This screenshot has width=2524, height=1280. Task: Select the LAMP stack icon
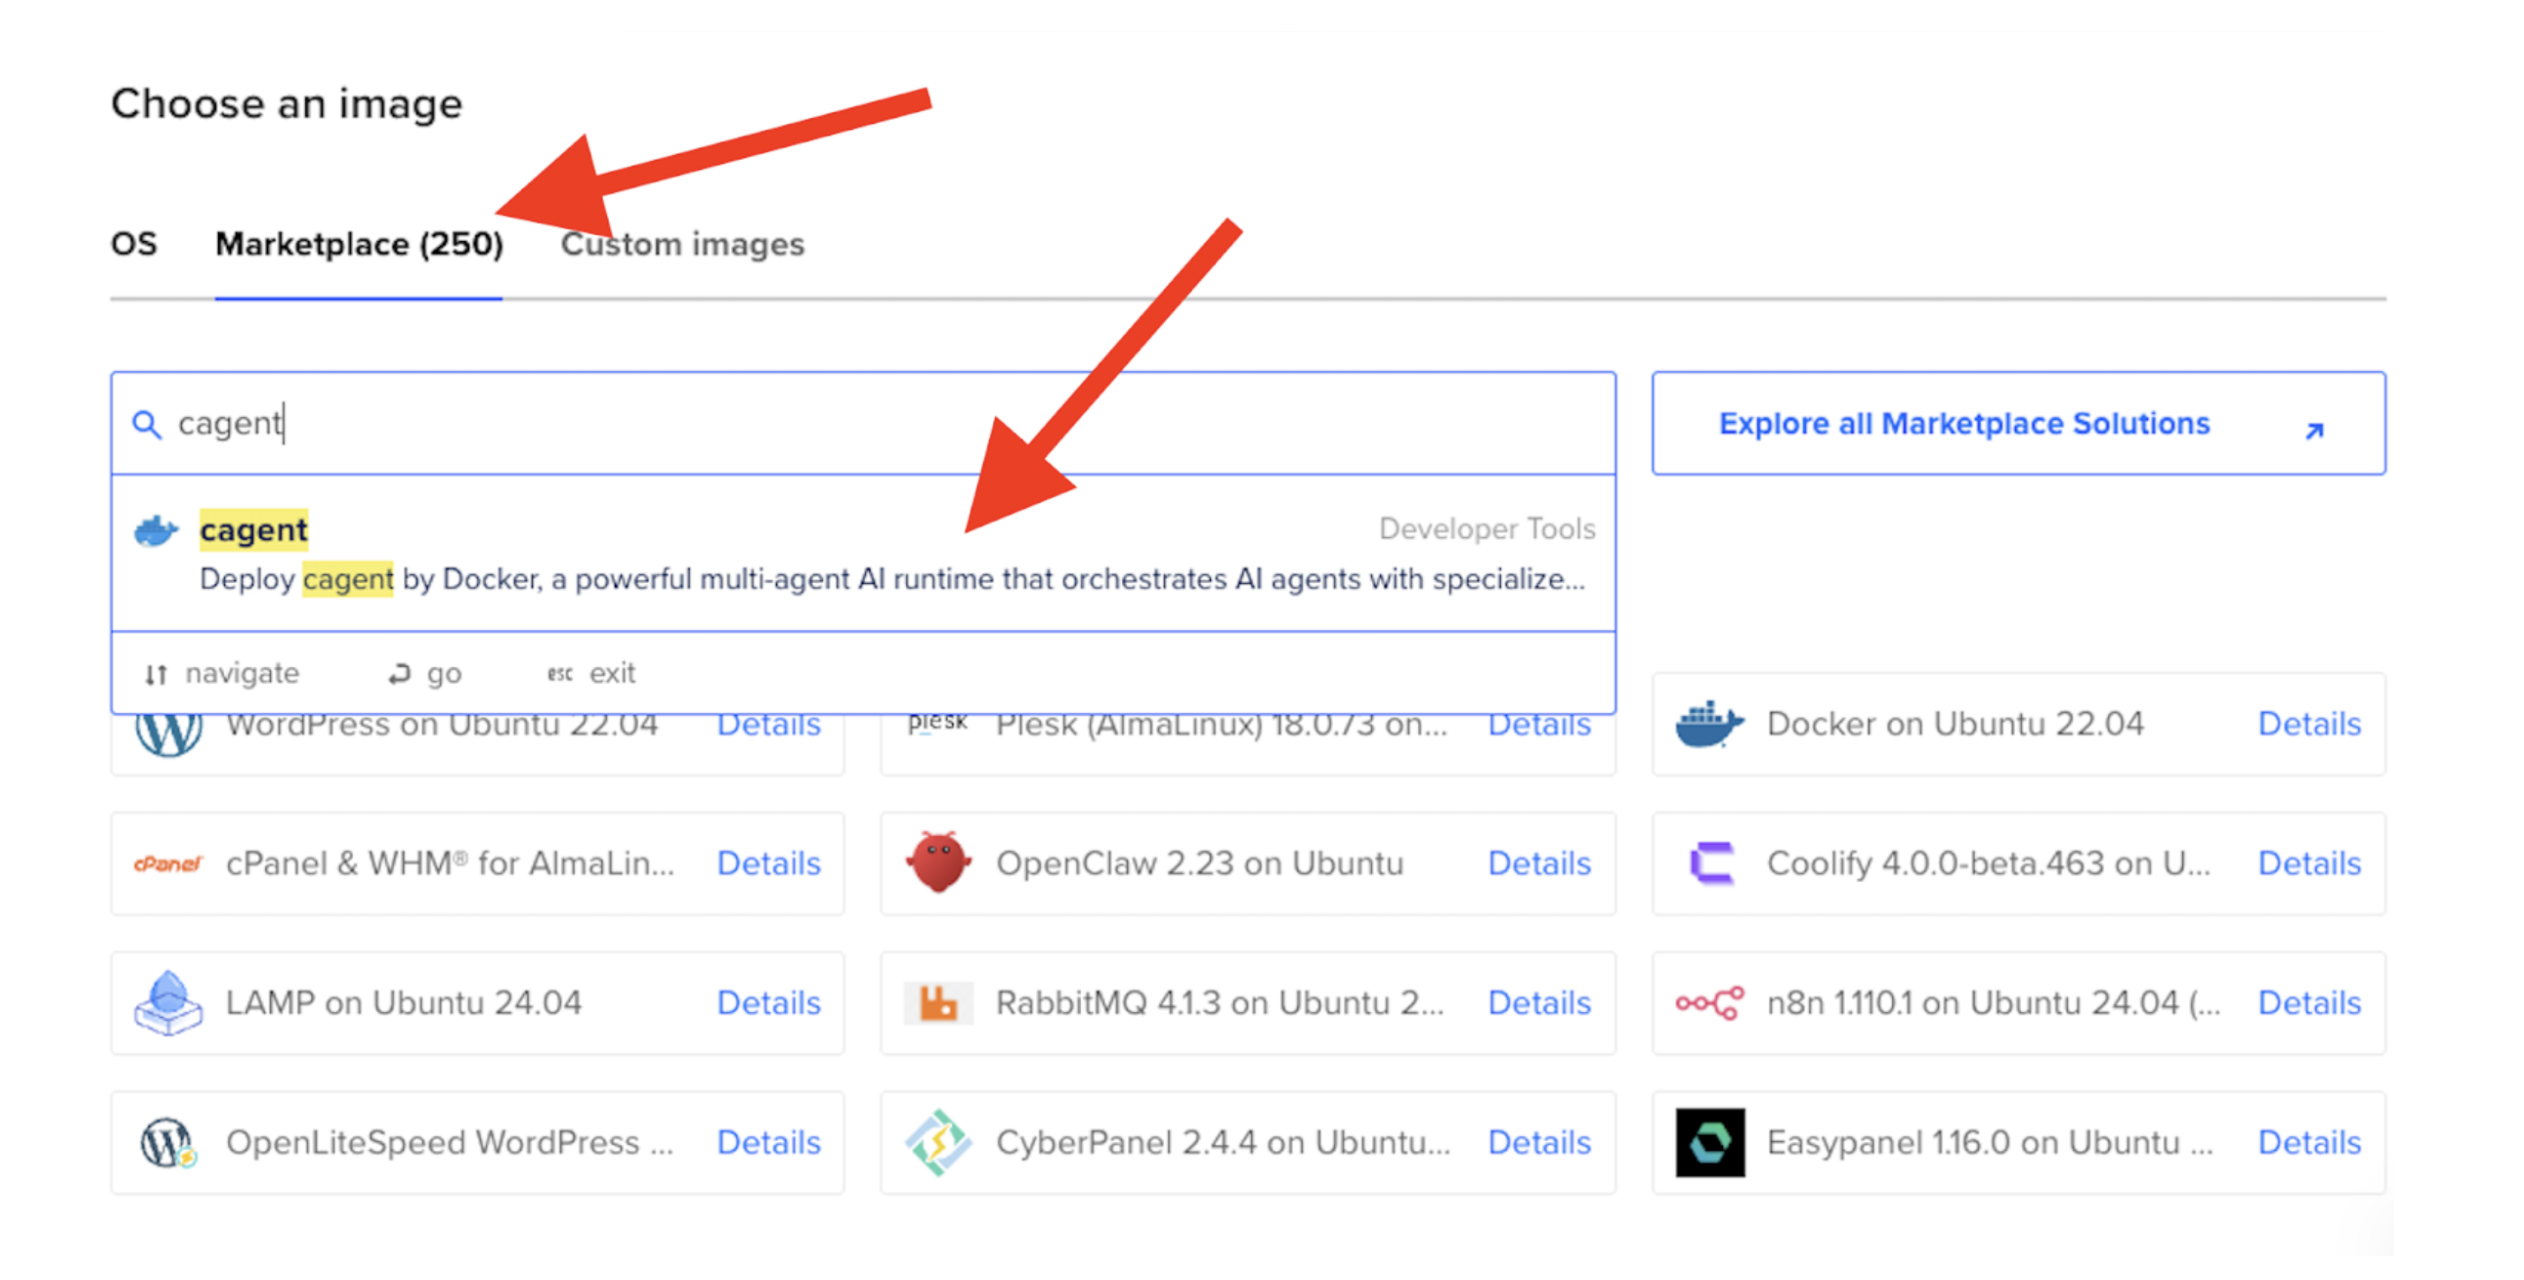pos(168,1002)
